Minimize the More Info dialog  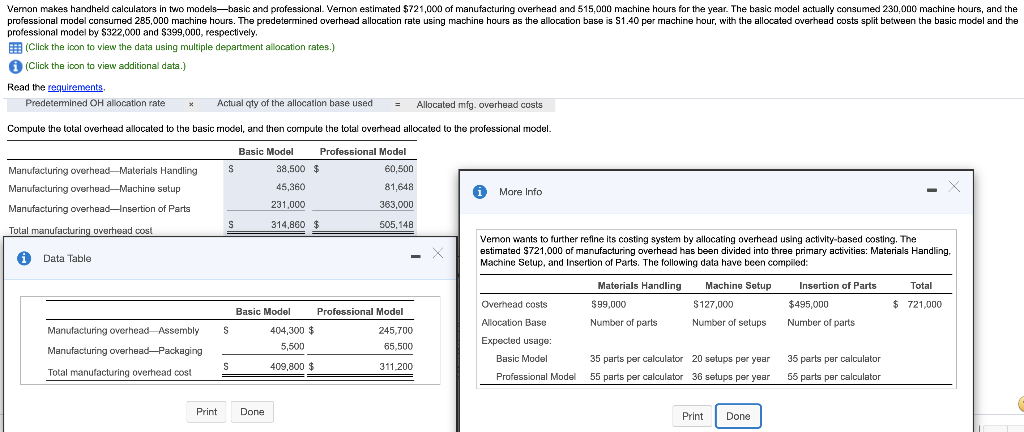932,191
